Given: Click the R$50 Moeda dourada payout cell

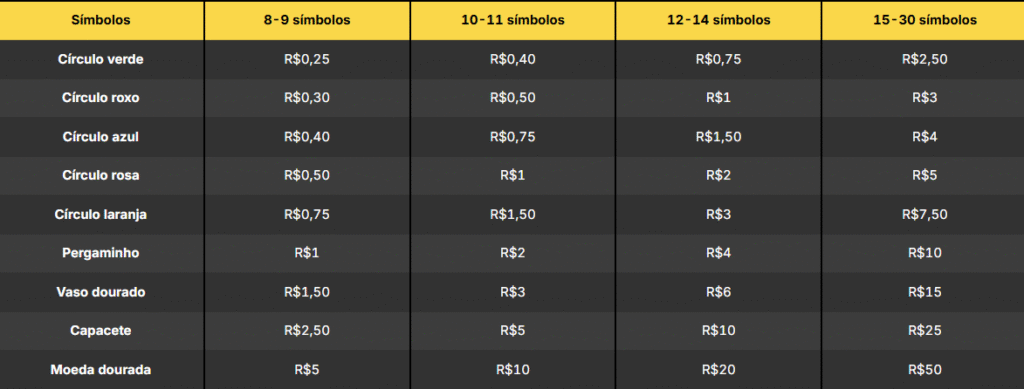Looking at the screenshot, I should pyautogui.click(x=925, y=370).
